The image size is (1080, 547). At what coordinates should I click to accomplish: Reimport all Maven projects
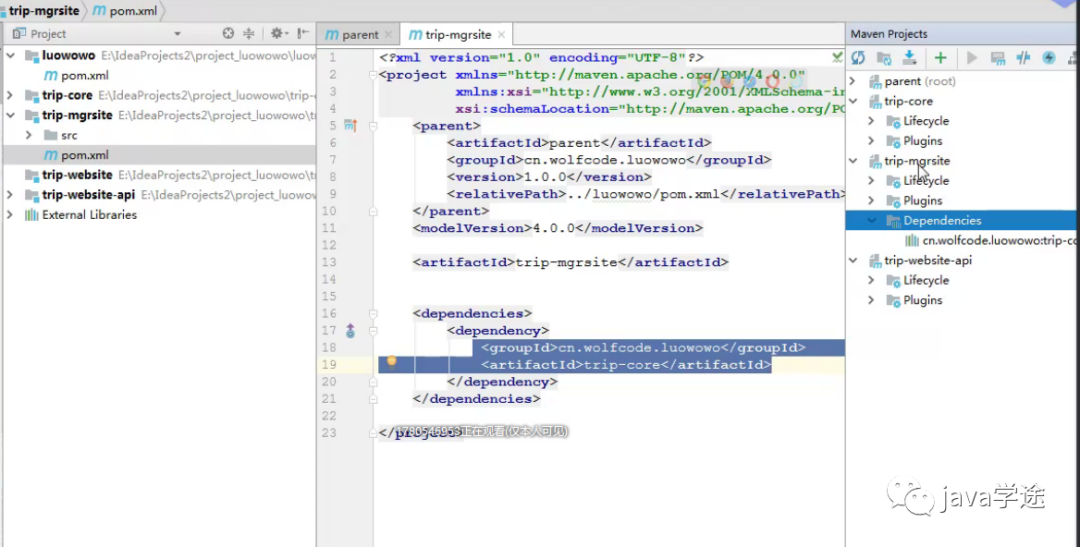tap(858, 58)
